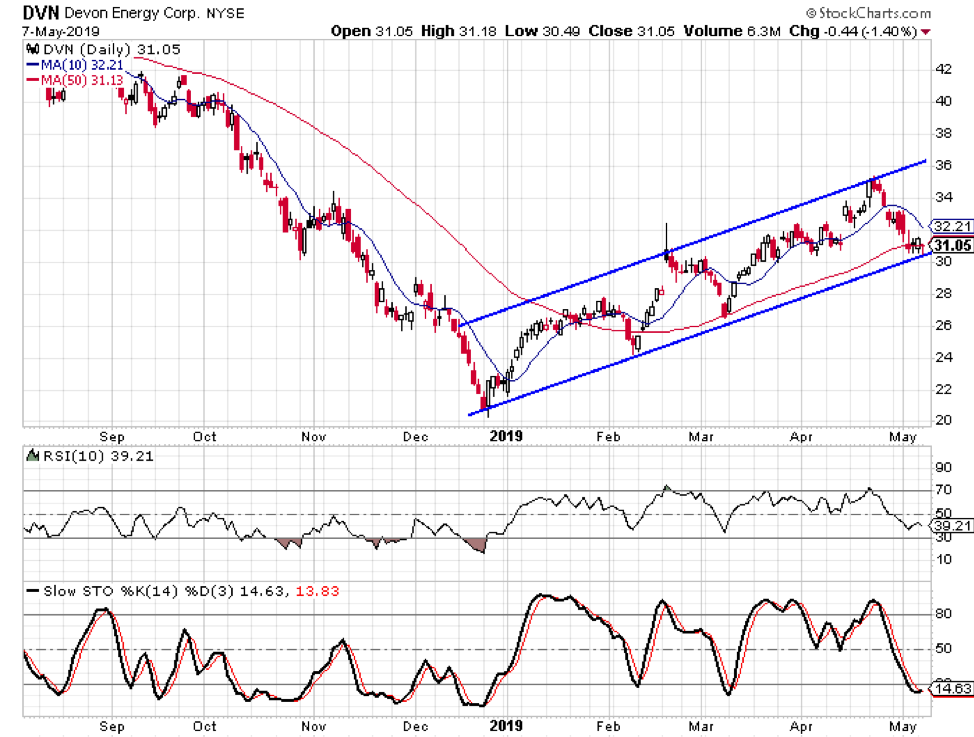Select the Open 31.05 value in header
Viewport: 974px width, 737px height.
pos(371,31)
